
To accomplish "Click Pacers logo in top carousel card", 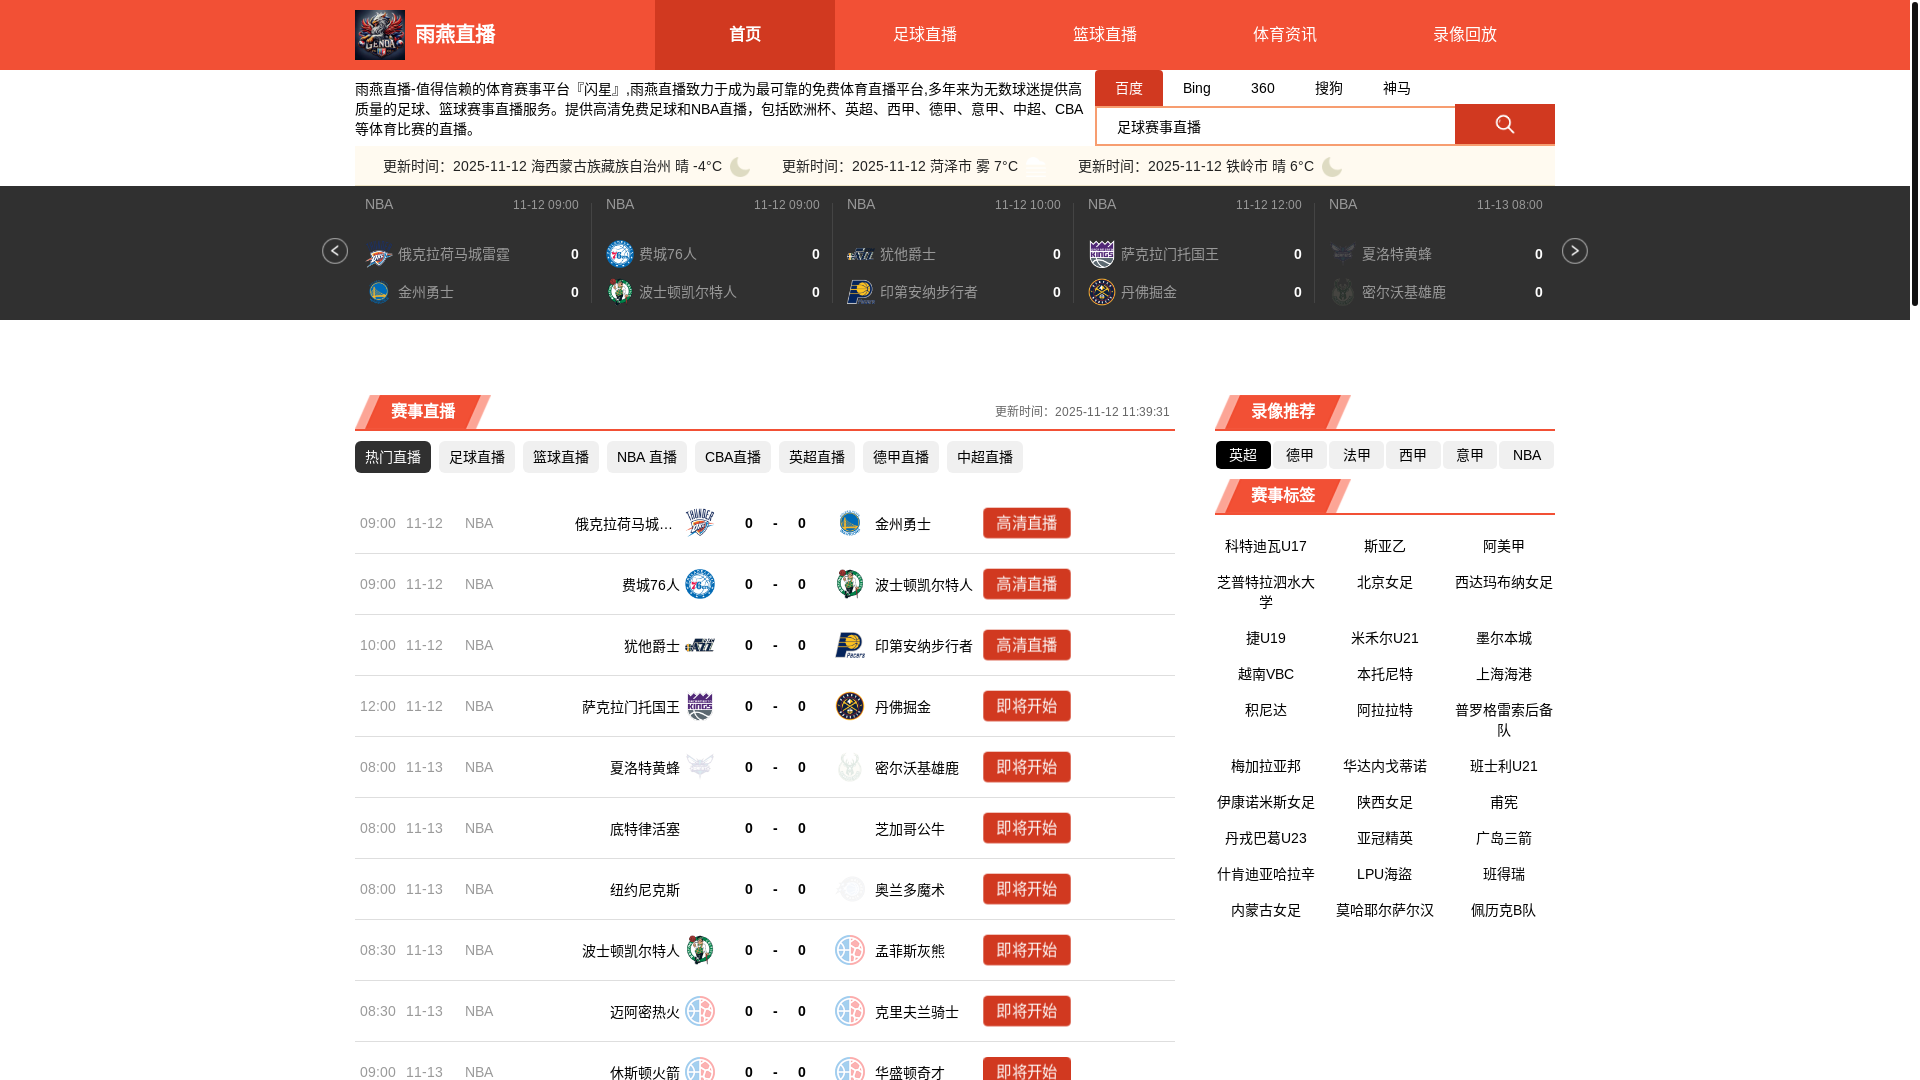I will click(861, 292).
